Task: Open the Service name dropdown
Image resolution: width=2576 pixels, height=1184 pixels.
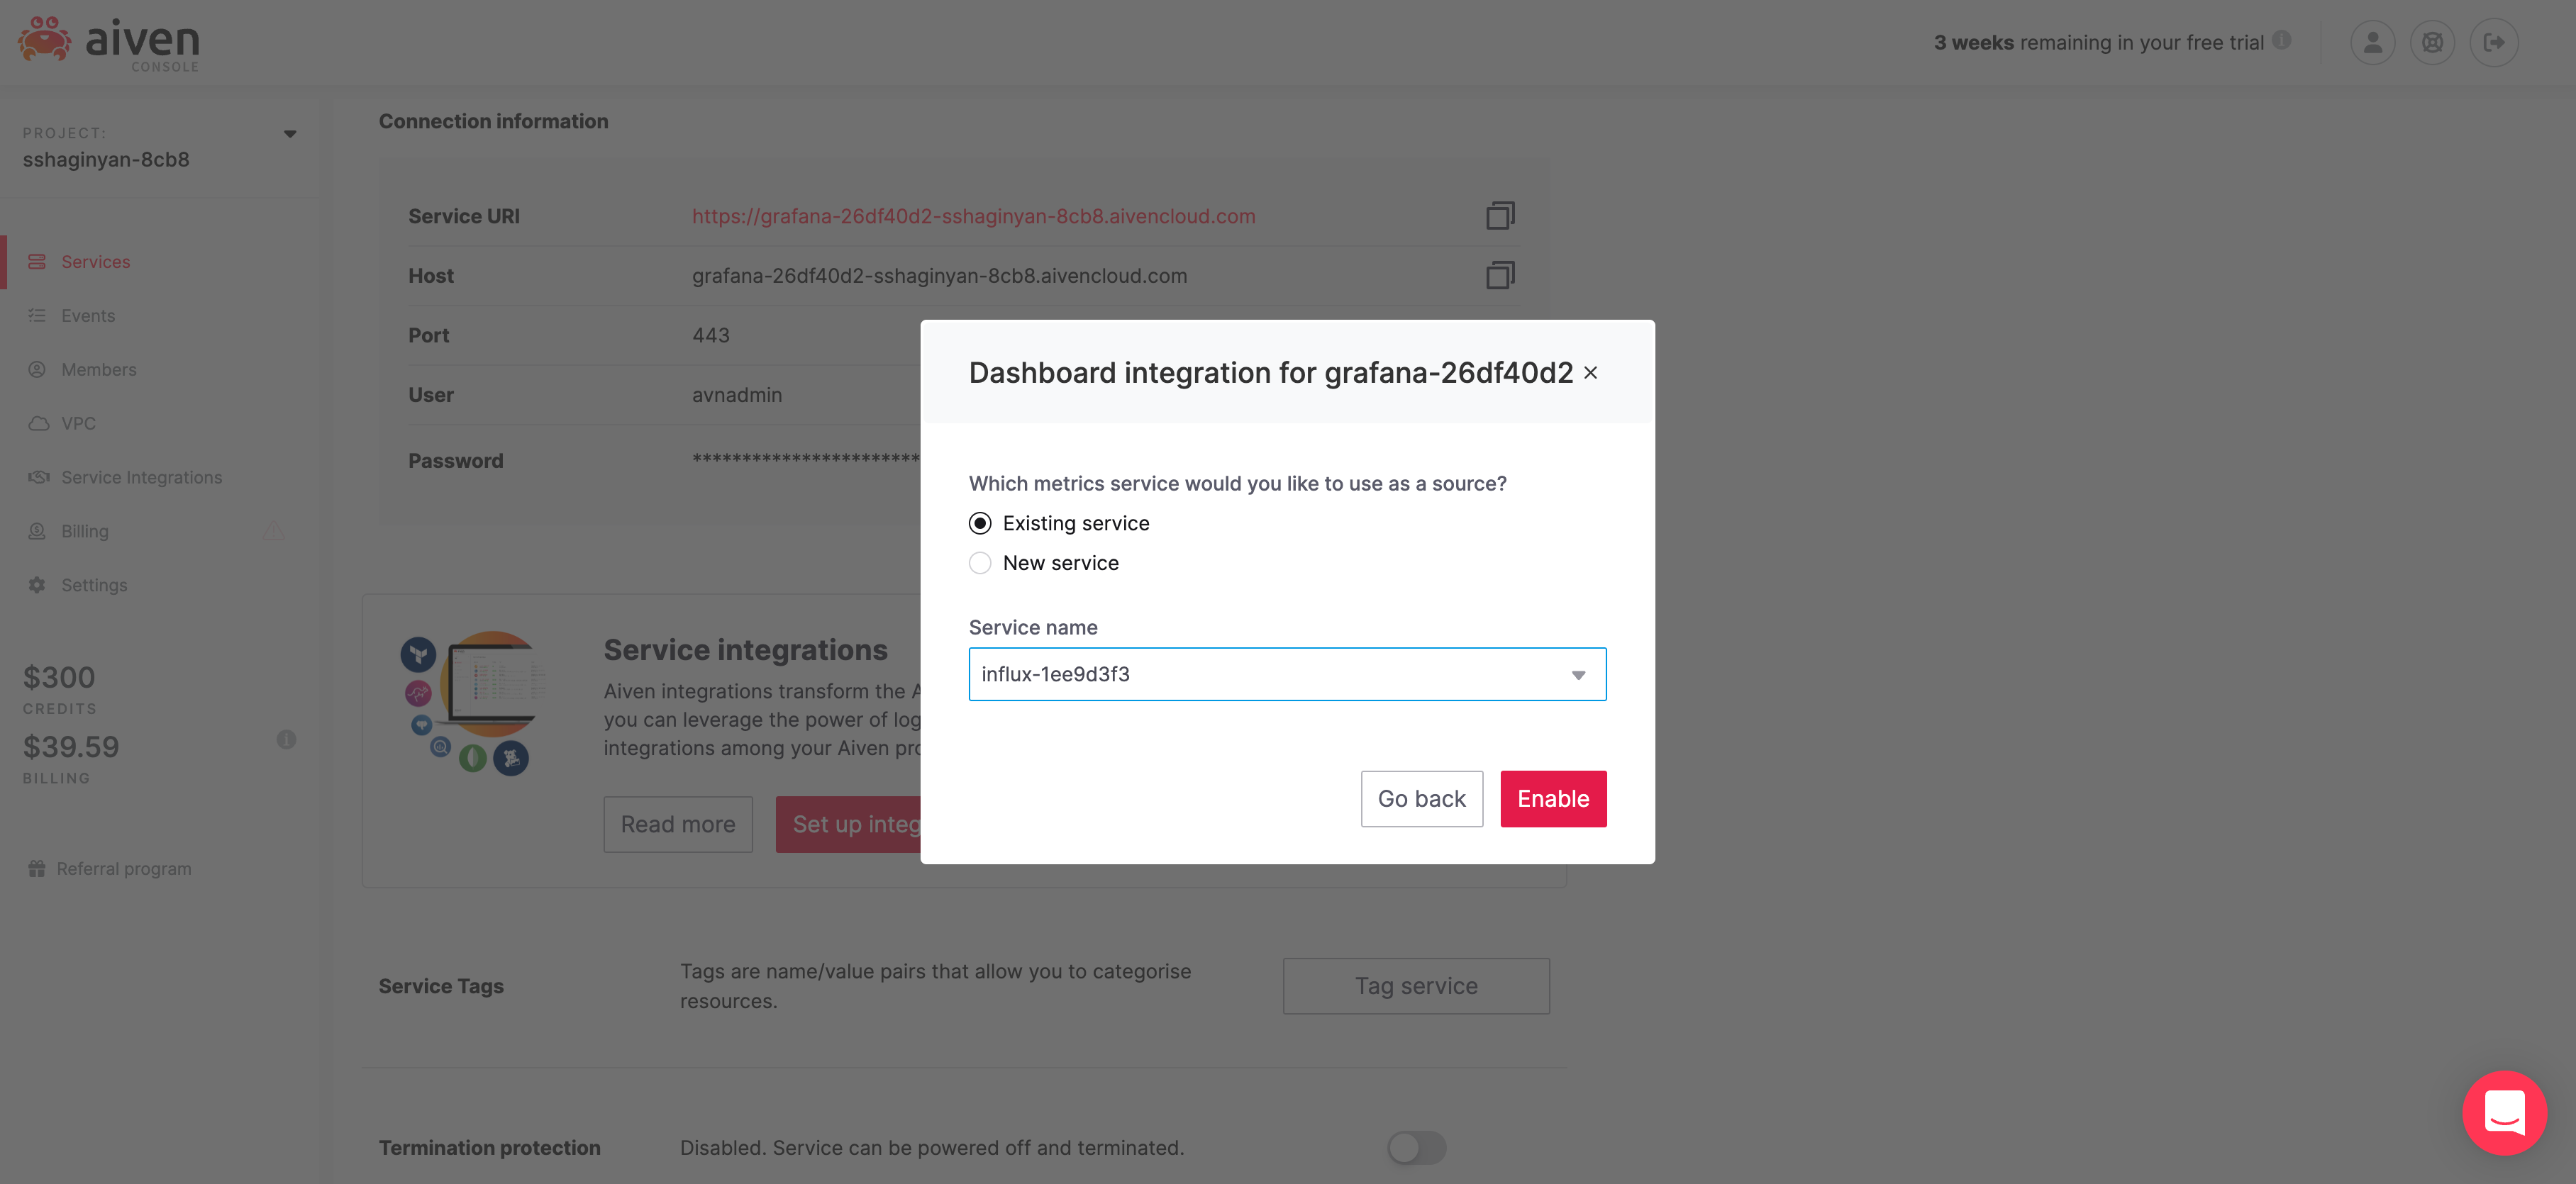Action: (1286, 675)
